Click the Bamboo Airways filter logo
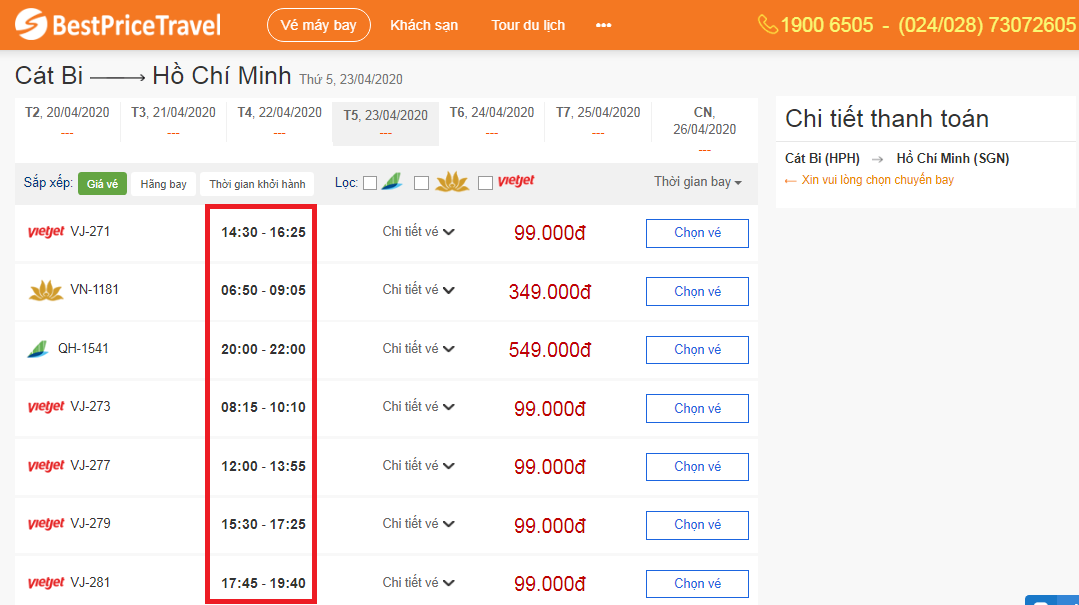This screenshot has width=1079, height=605. pyautogui.click(x=392, y=182)
